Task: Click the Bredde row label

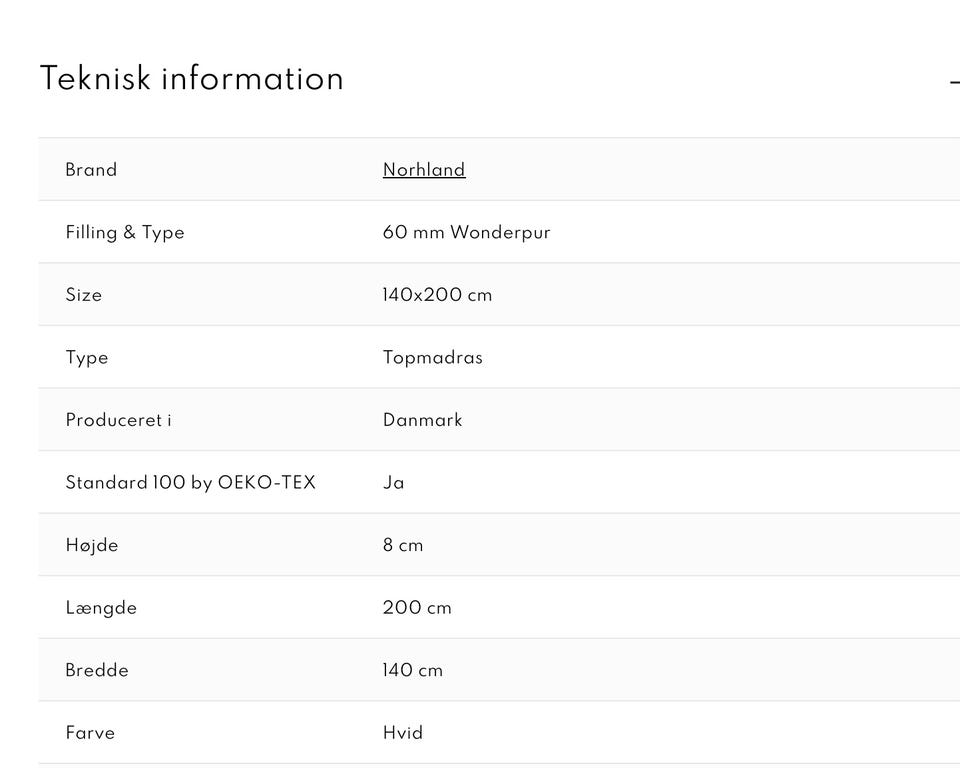Action: point(97,670)
